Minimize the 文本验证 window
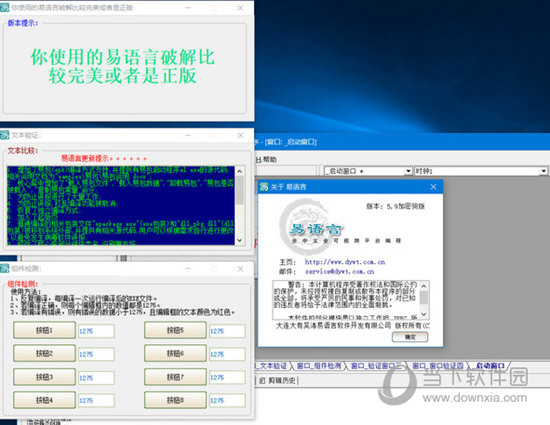 [188, 135]
